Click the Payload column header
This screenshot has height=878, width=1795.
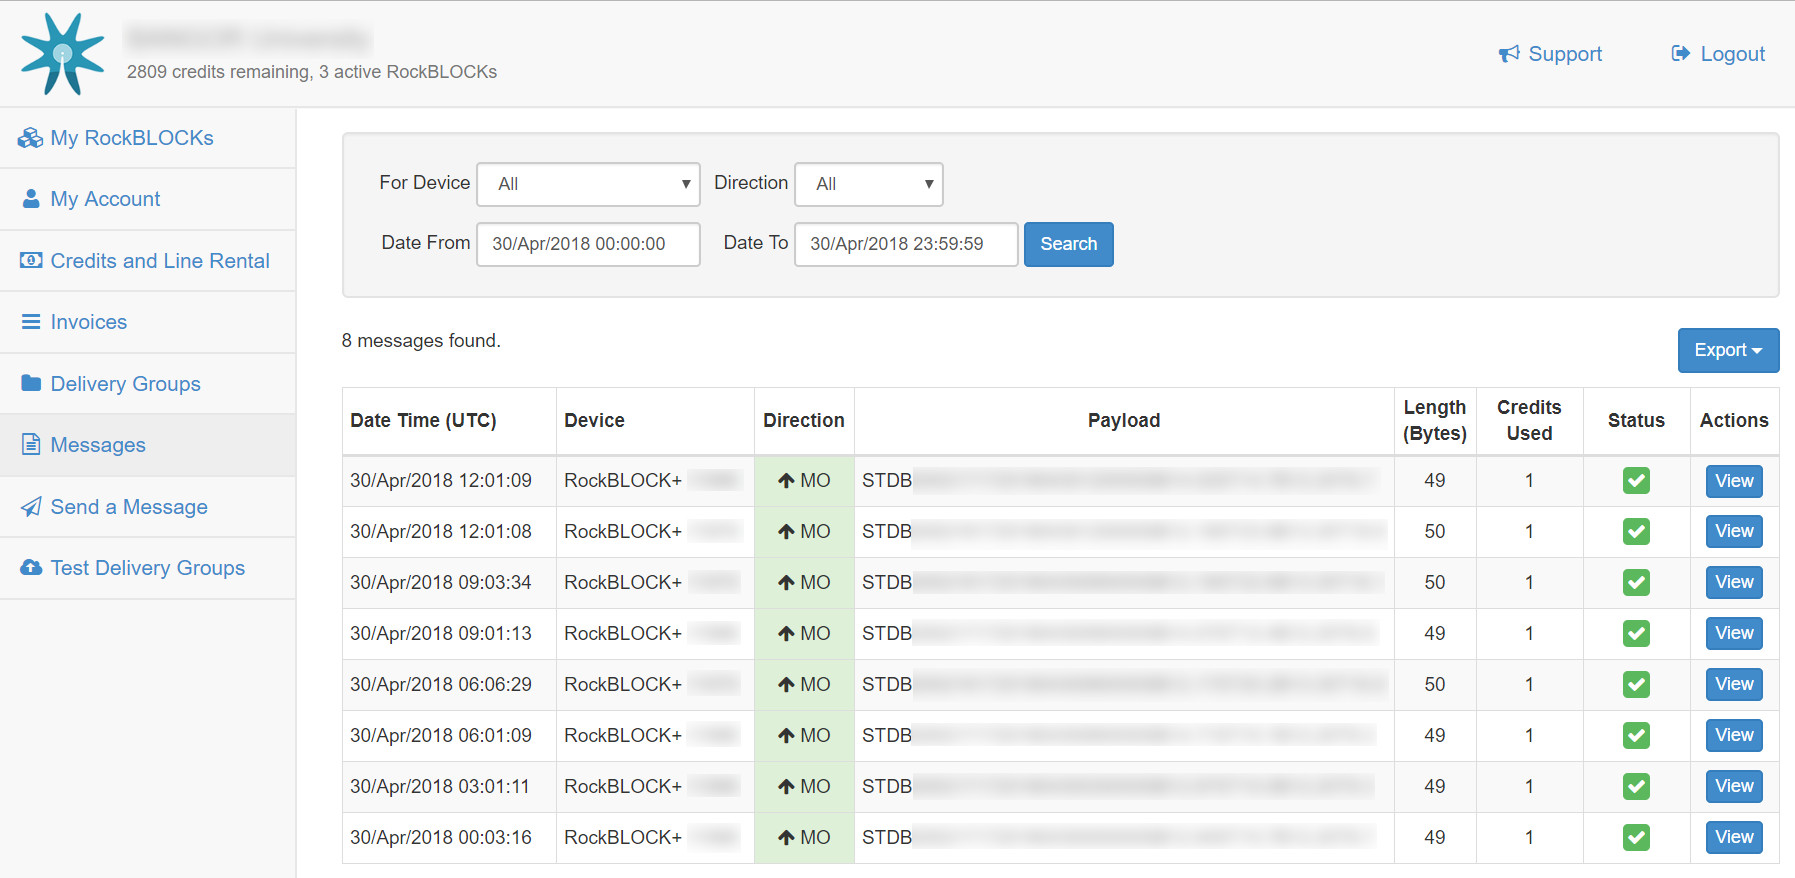[1124, 421]
